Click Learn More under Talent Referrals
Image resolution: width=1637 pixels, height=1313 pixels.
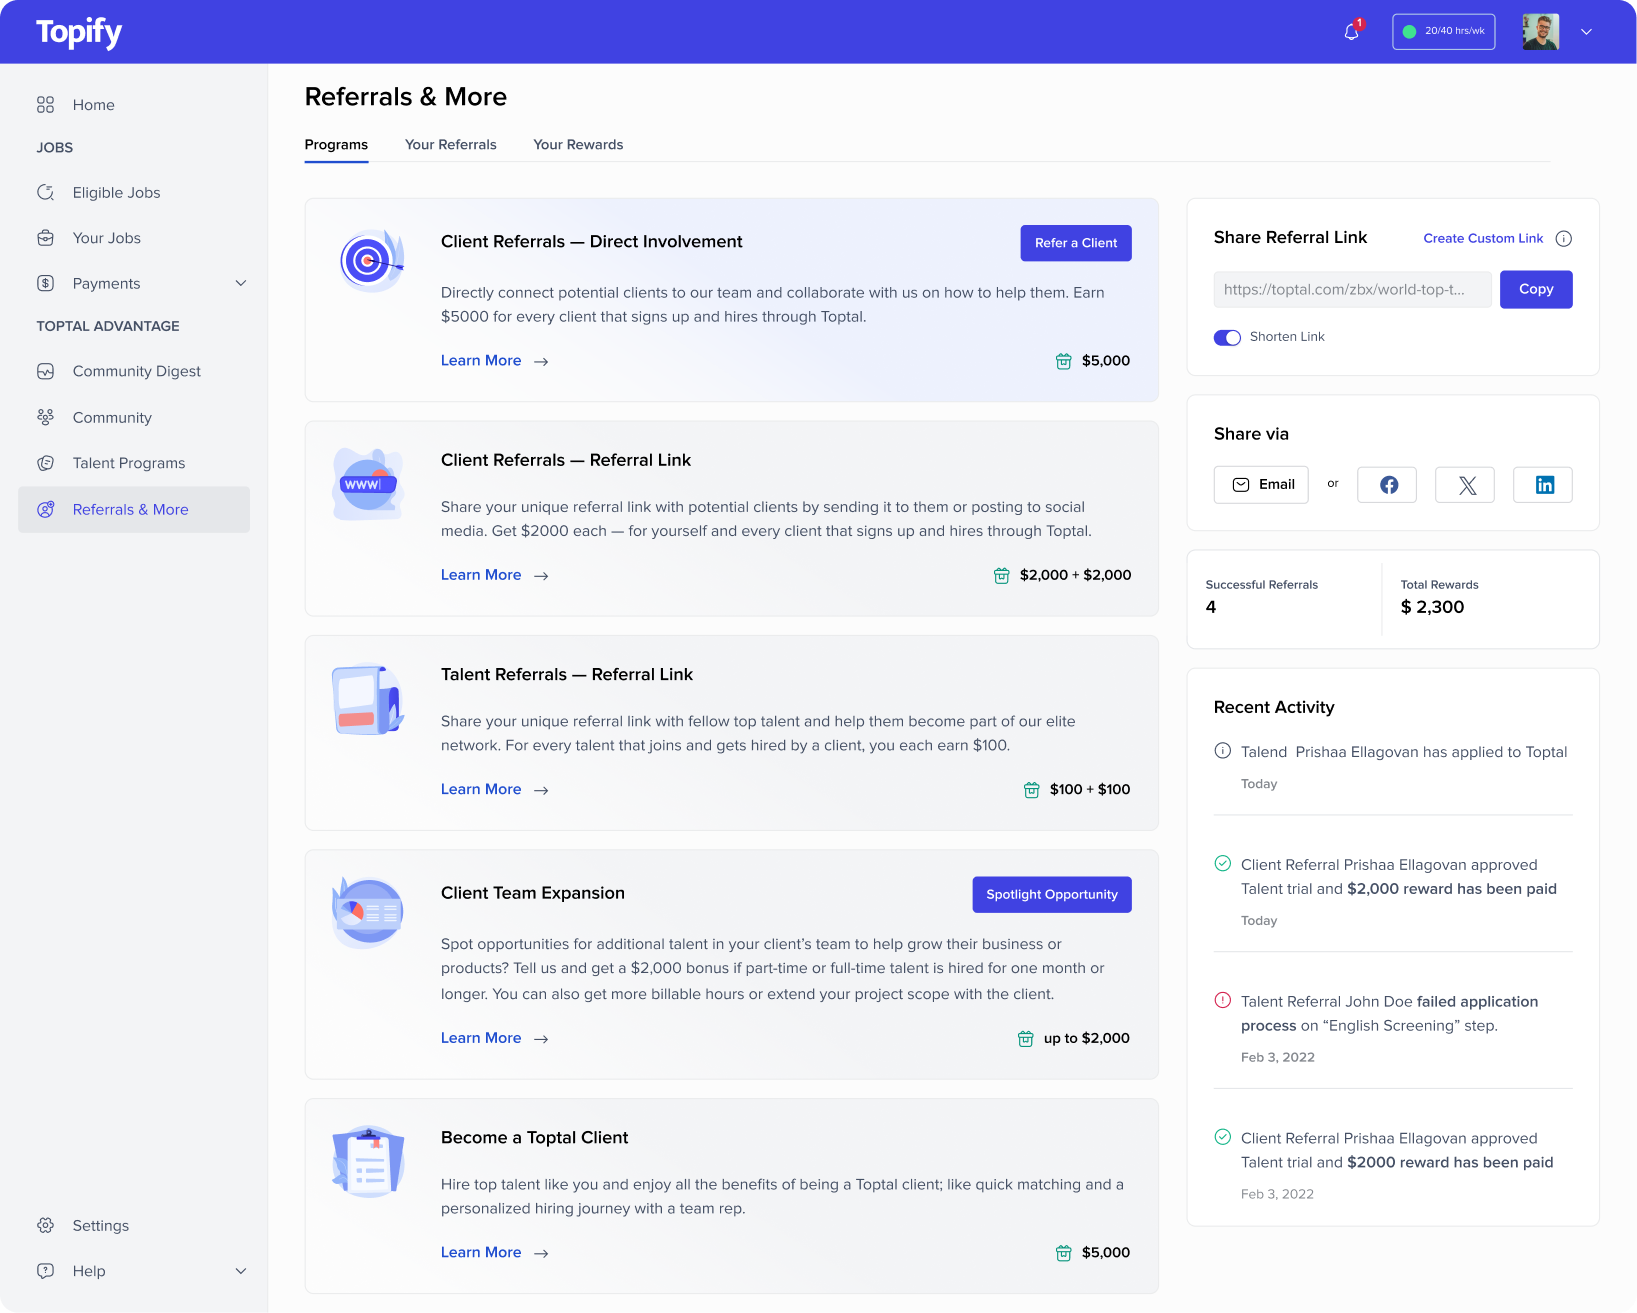(x=495, y=790)
